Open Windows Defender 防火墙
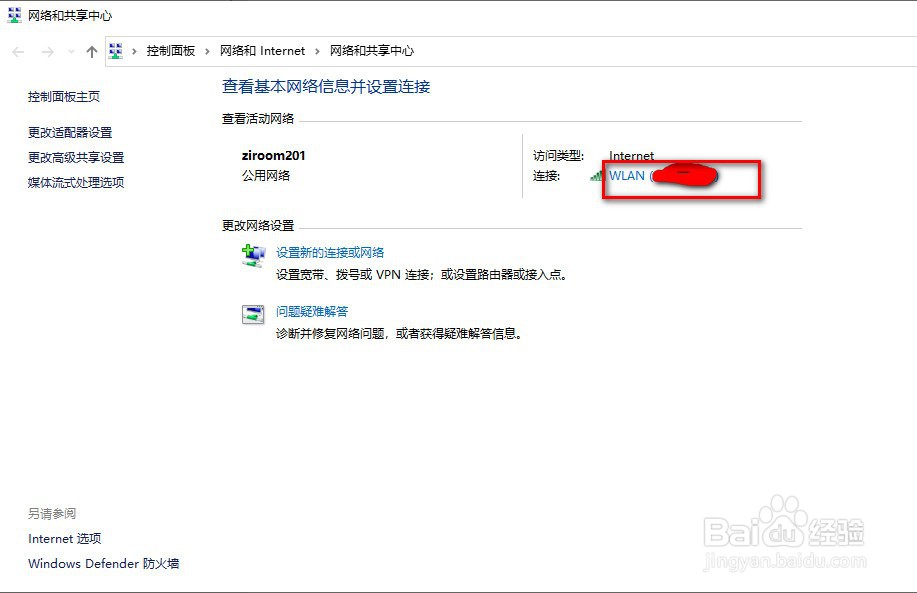The width and height of the screenshot is (917, 593). (x=103, y=564)
